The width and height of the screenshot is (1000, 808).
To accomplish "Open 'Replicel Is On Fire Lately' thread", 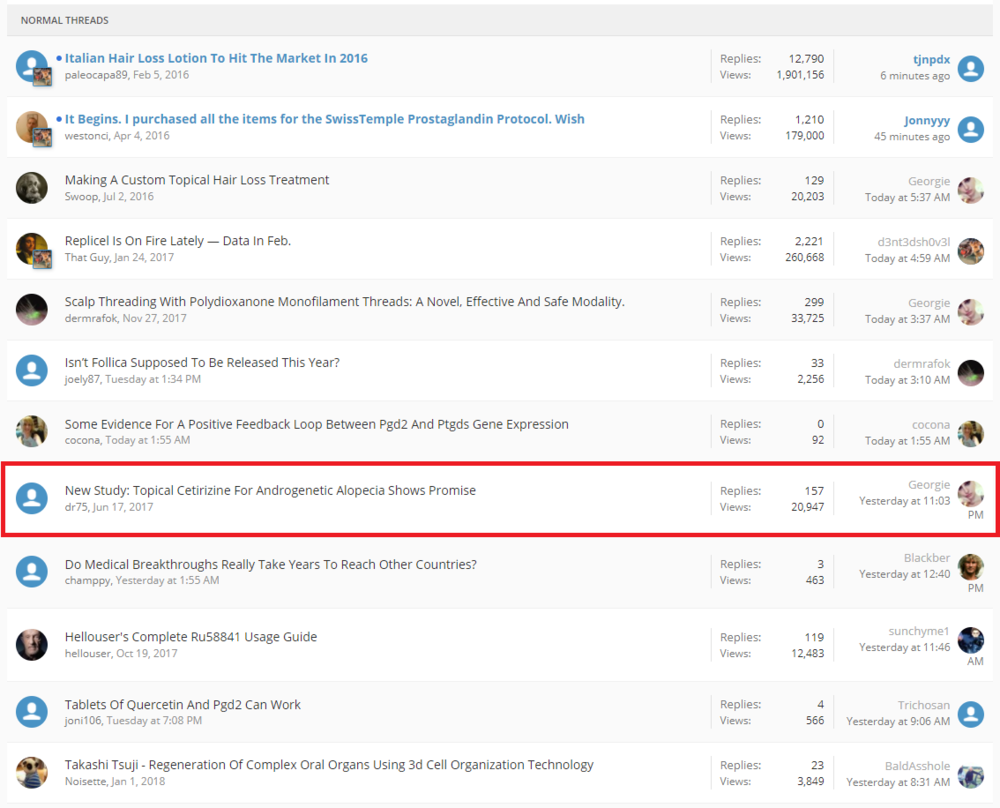I will [178, 241].
